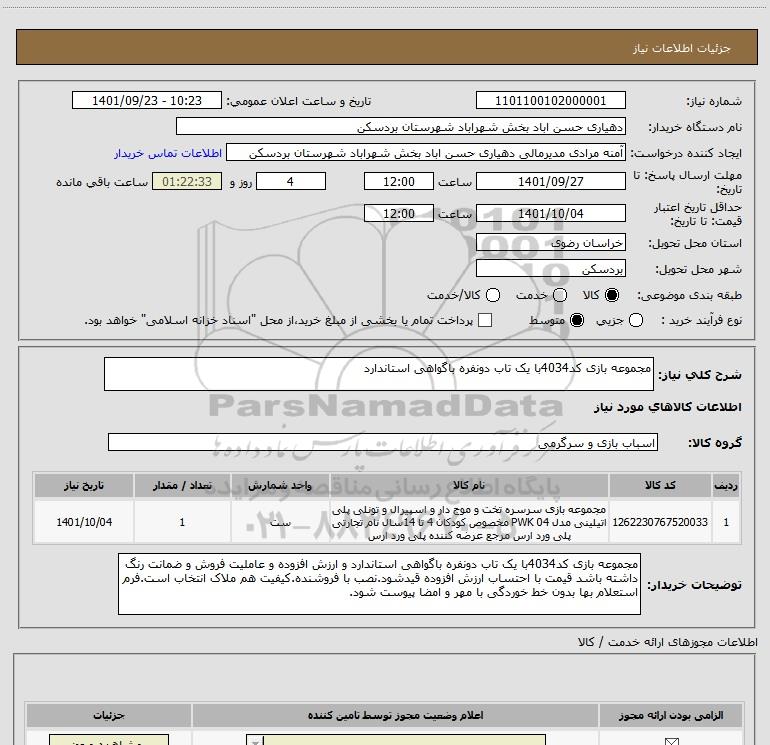770x745 pixels.
Task: Click the unit cell ست
Action: tap(280, 522)
